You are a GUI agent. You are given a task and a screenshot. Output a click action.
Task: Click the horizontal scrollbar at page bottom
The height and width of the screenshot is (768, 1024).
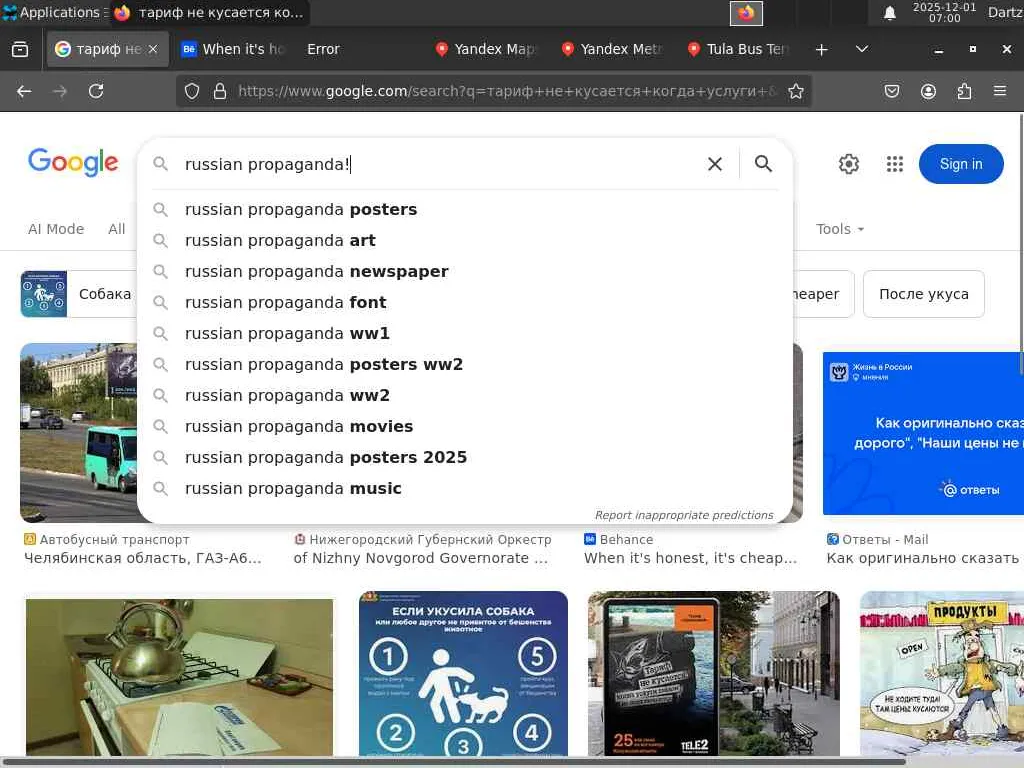point(453,762)
